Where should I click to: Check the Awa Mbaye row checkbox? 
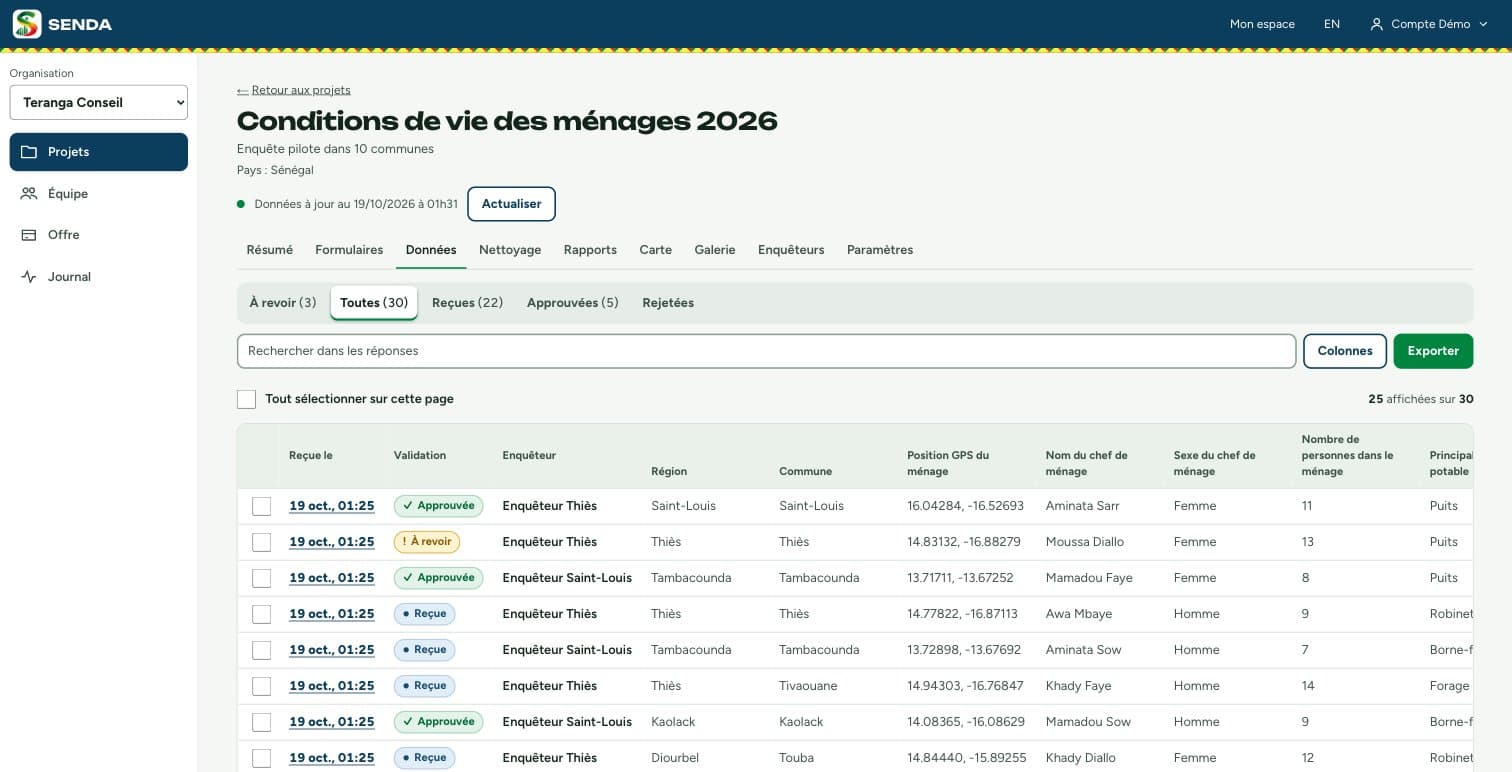coord(261,614)
